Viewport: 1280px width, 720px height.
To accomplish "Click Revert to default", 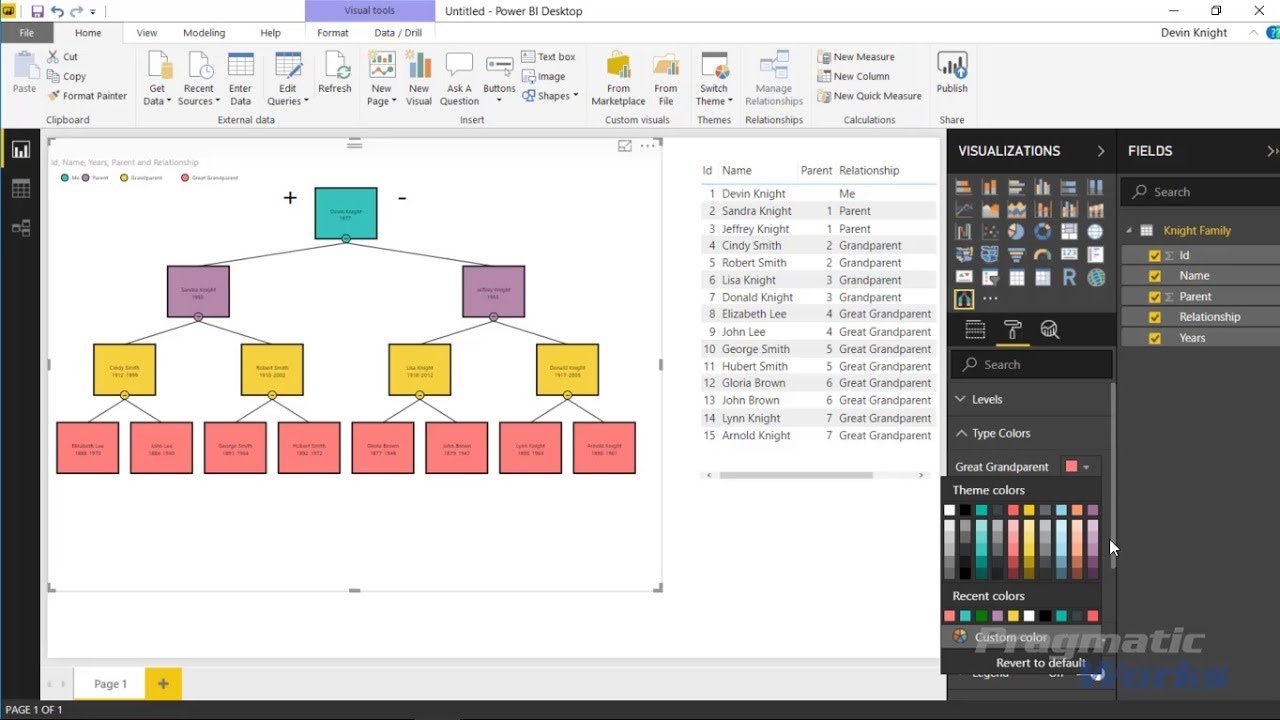I will (1041, 663).
